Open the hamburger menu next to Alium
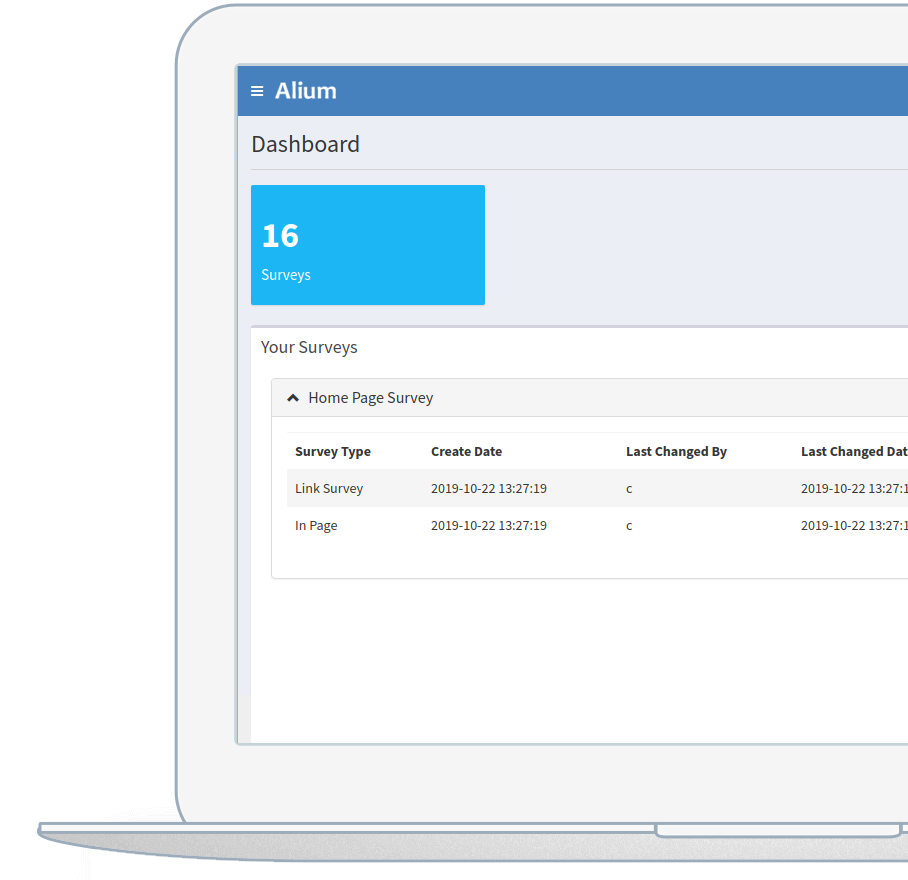Image resolution: width=908 pixels, height=880 pixels. [257, 91]
